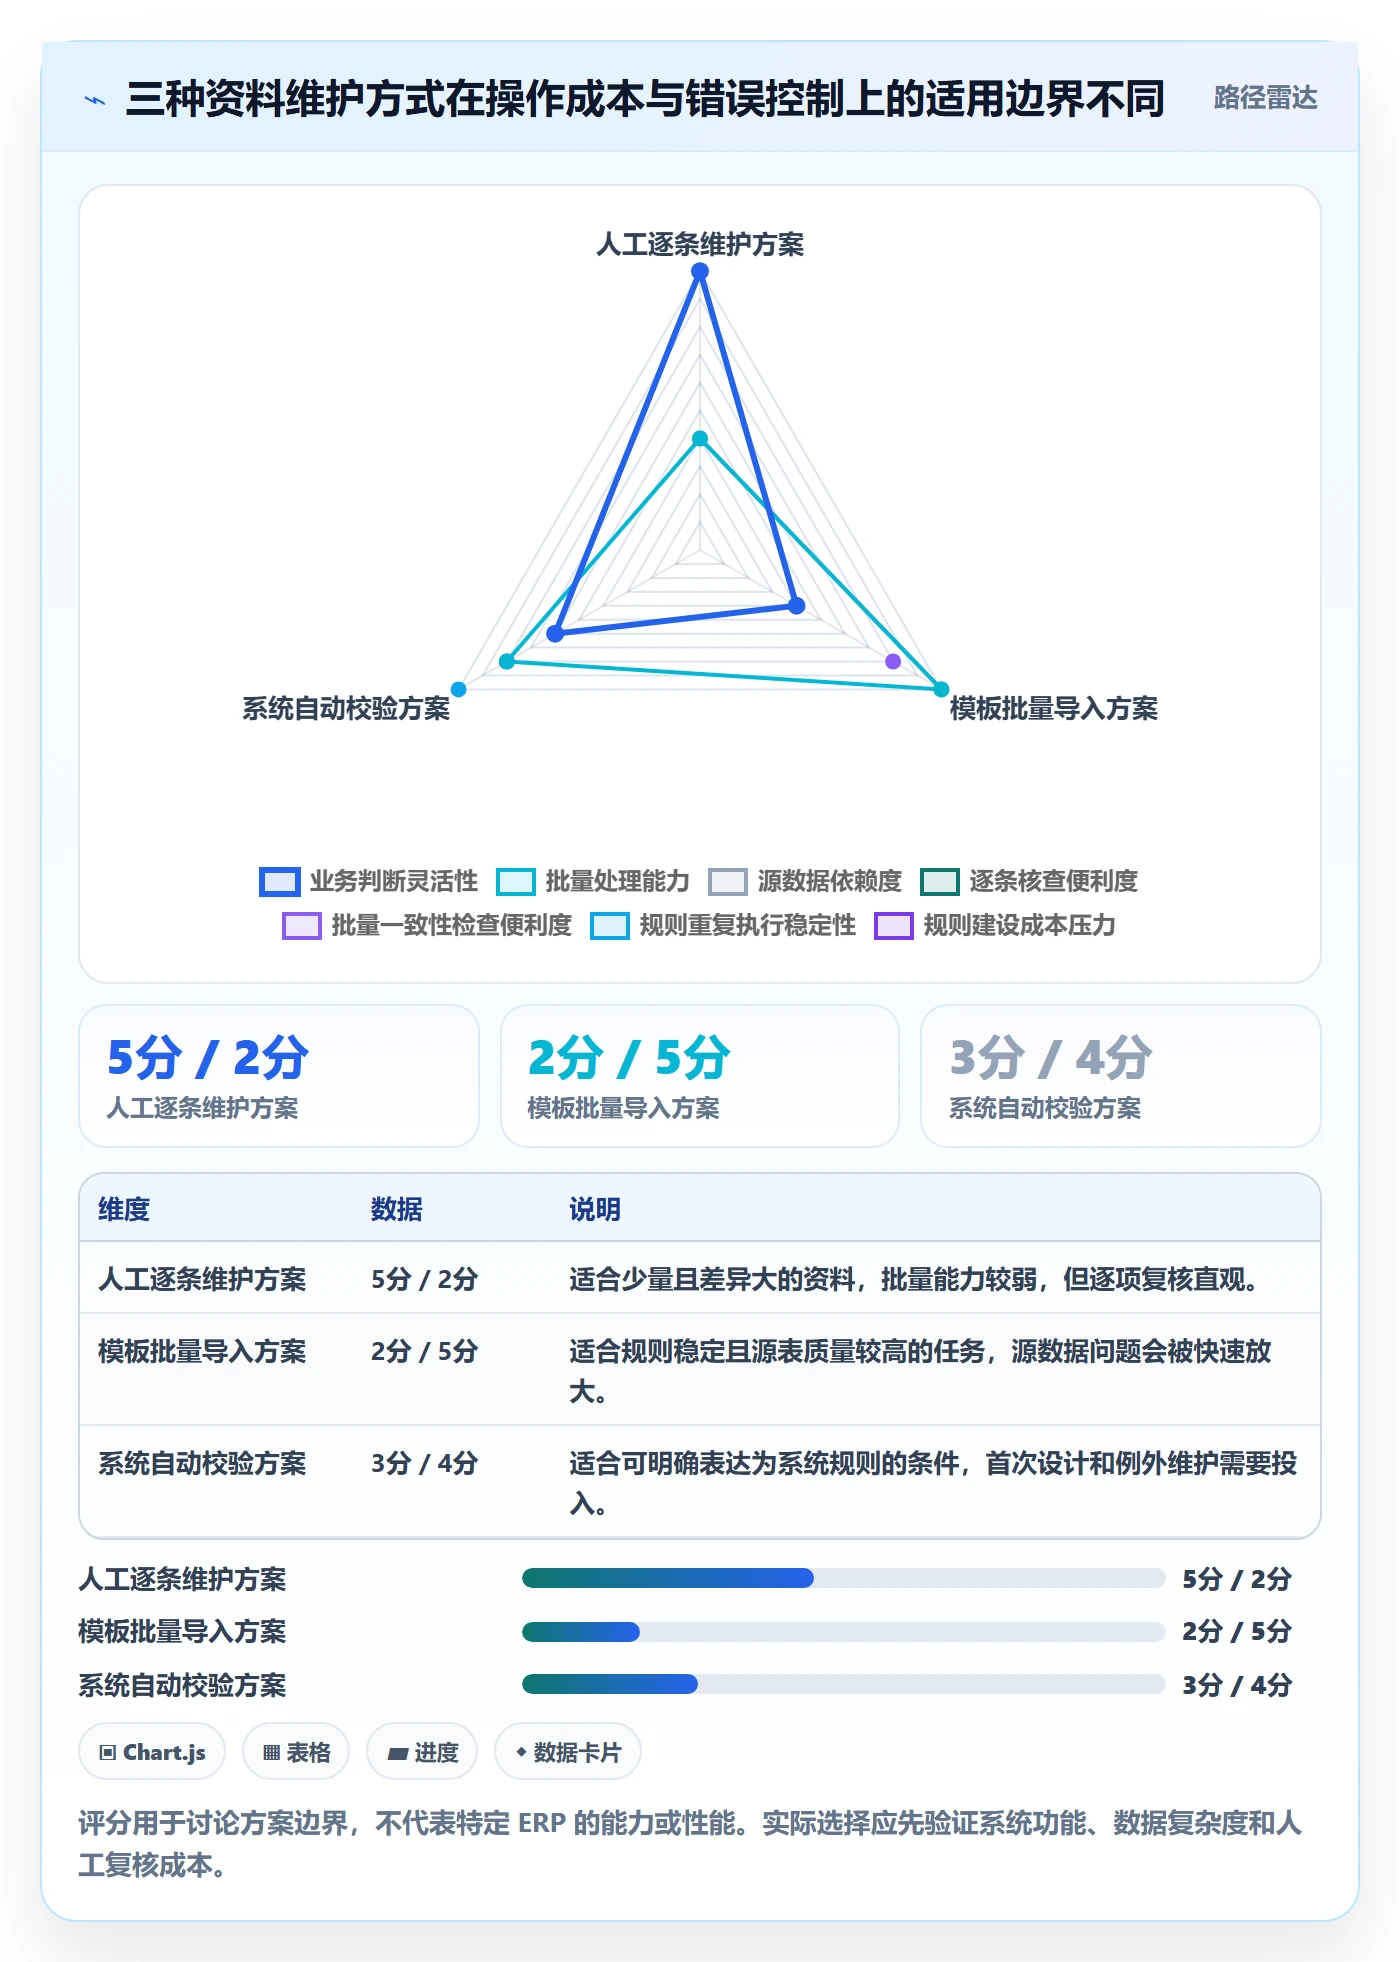This screenshot has width=1400, height=1962.
Task: Select the 系统自动校验方案 table row name
Action: (202, 1464)
